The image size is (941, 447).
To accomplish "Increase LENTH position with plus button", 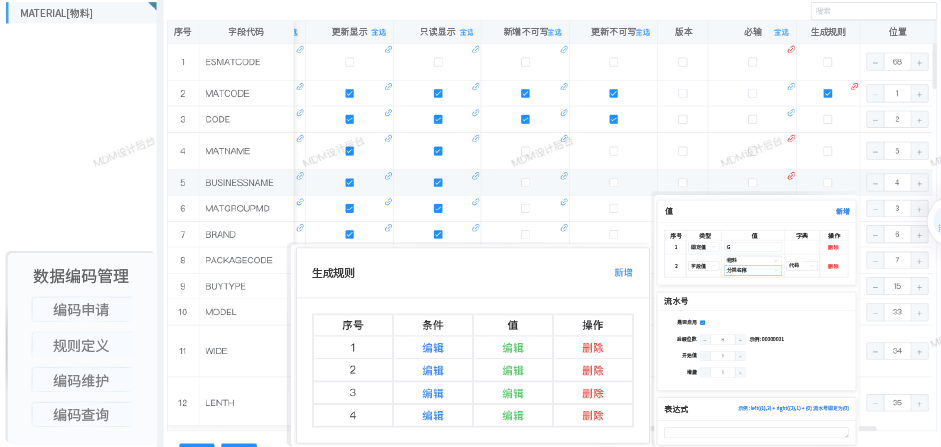I will point(919,403).
